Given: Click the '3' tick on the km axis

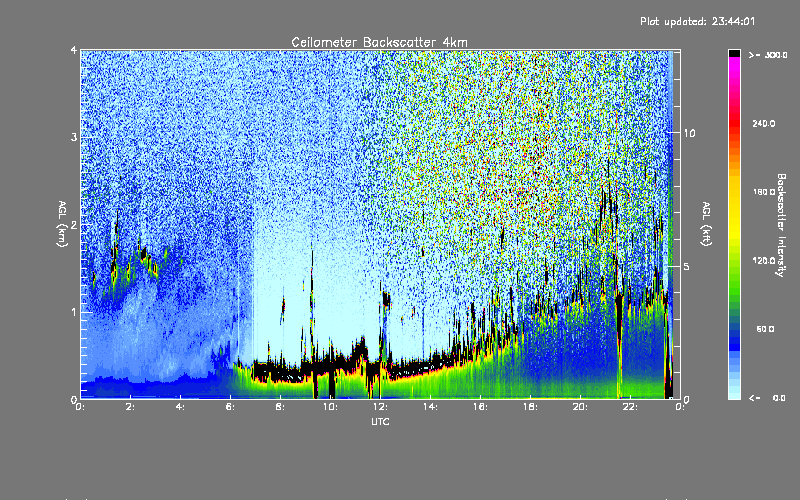Looking at the screenshot, I should tap(74, 137).
